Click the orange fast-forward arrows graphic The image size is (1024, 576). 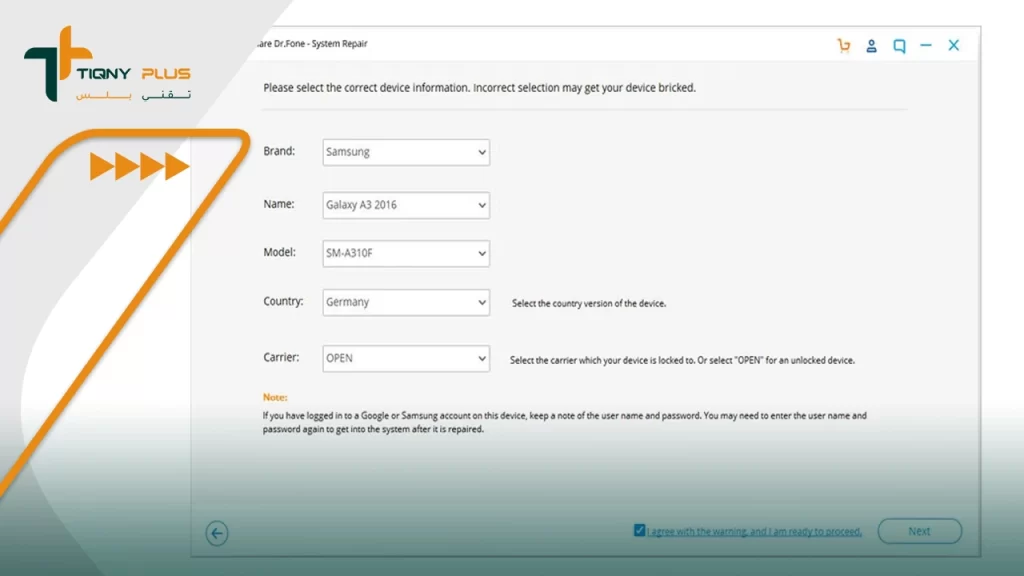(139, 166)
